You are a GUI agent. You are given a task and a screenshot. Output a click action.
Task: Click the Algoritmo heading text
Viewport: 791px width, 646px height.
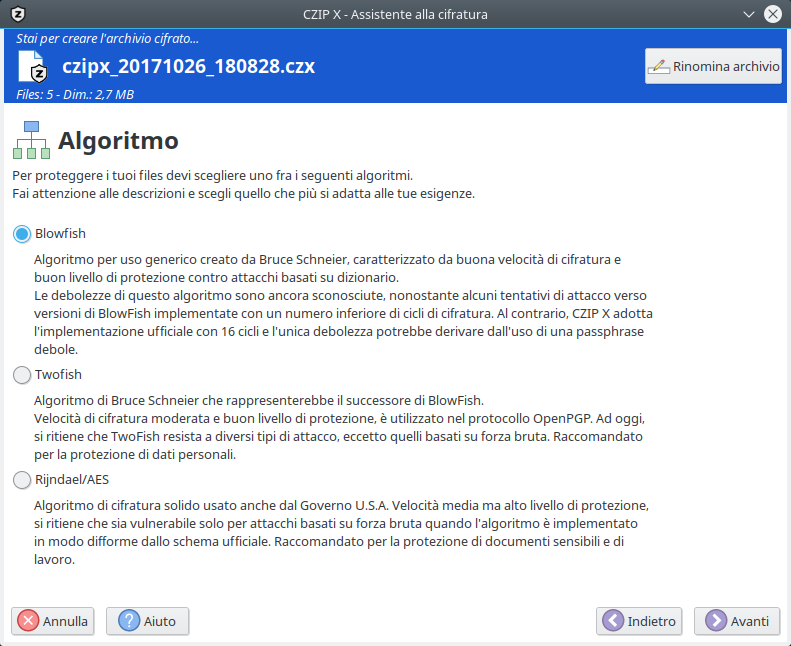118,141
